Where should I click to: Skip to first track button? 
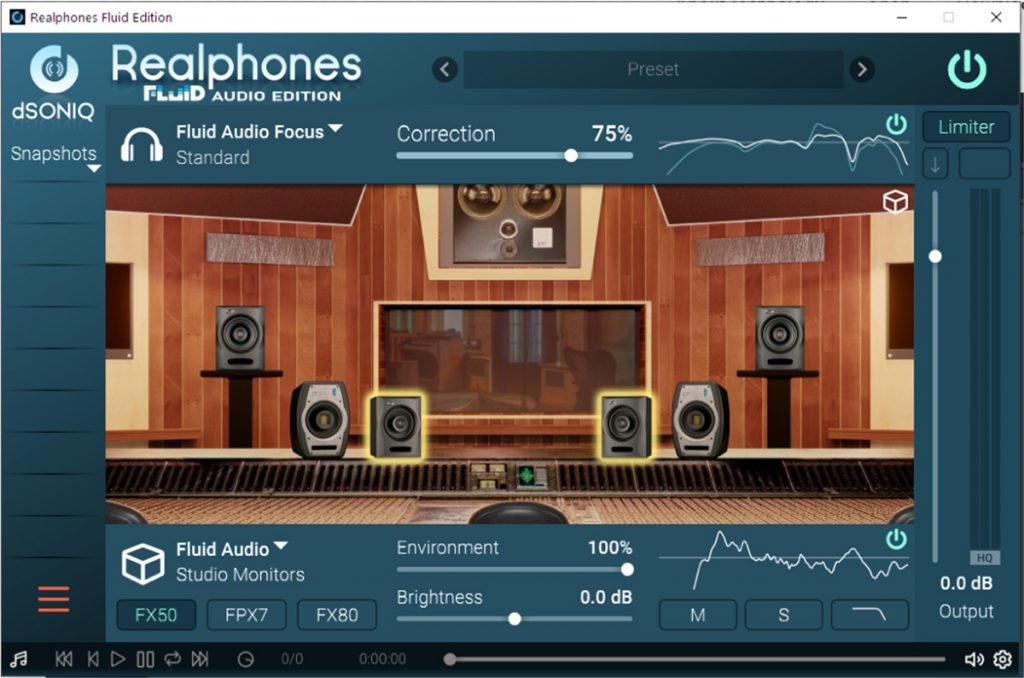click(x=64, y=659)
